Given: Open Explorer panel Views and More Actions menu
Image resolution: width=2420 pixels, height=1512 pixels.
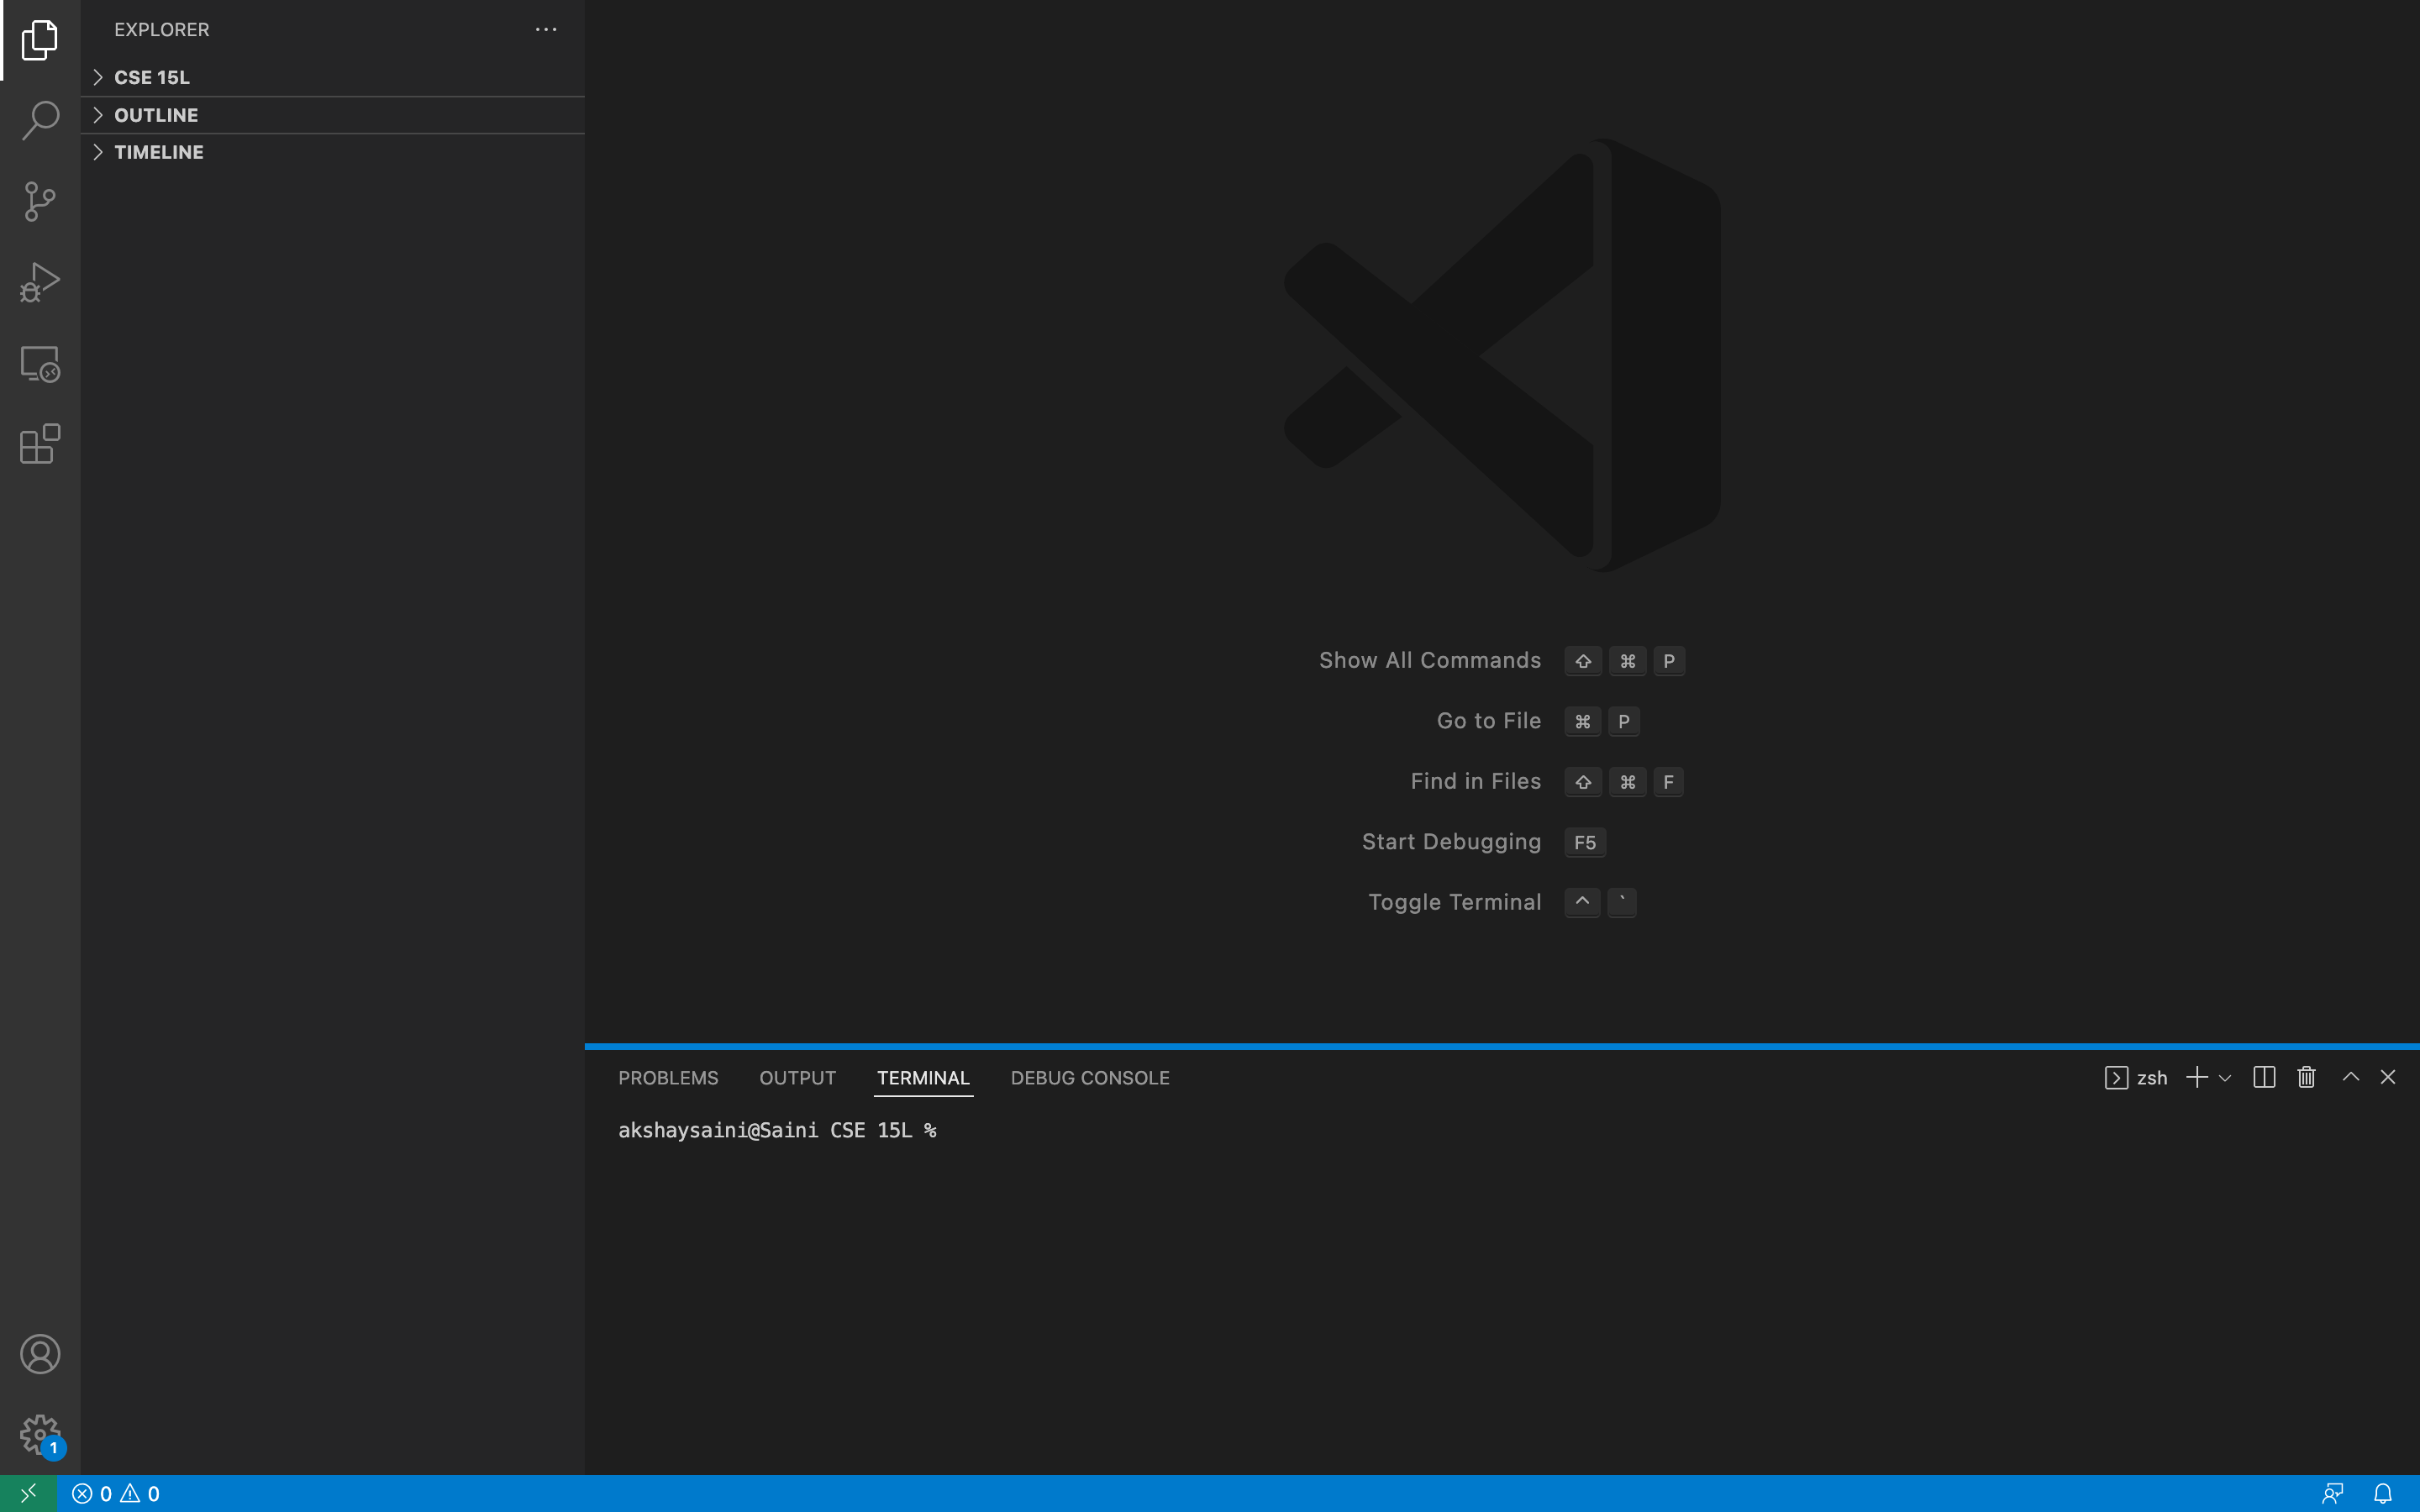Looking at the screenshot, I should click(x=546, y=29).
